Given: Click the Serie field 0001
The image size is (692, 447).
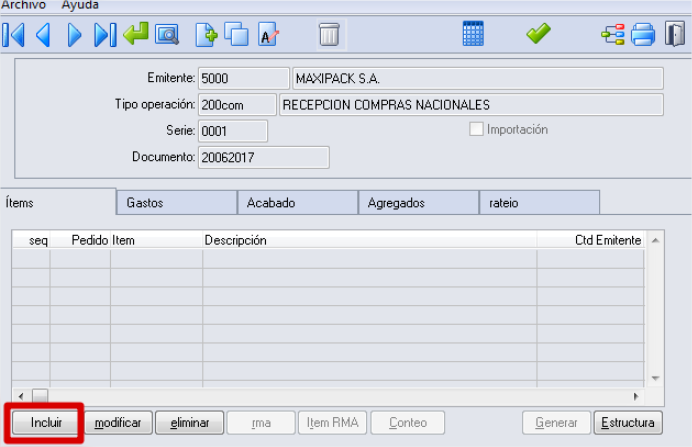Looking at the screenshot, I should (233, 131).
